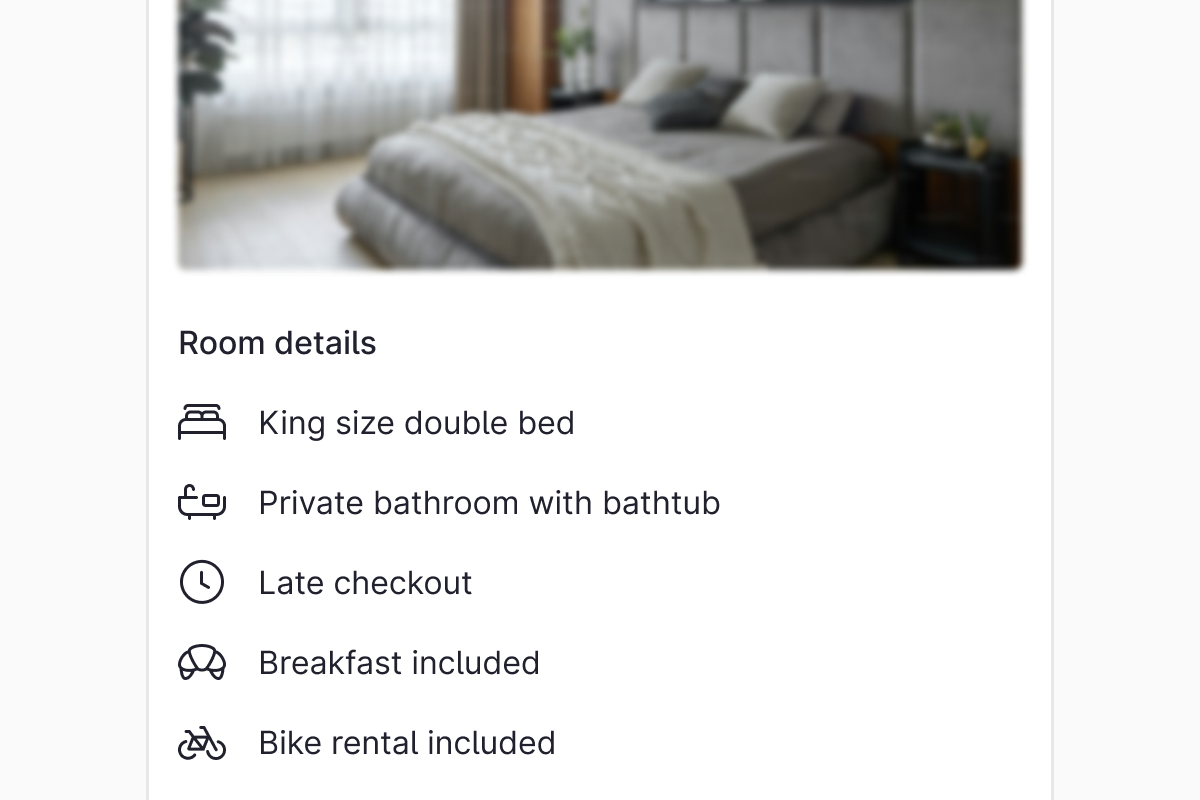Image resolution: width=1200 pixels, height=800 pixels.
Task: Select Private bathroom with bathtub text
Action: pos(489,503)
